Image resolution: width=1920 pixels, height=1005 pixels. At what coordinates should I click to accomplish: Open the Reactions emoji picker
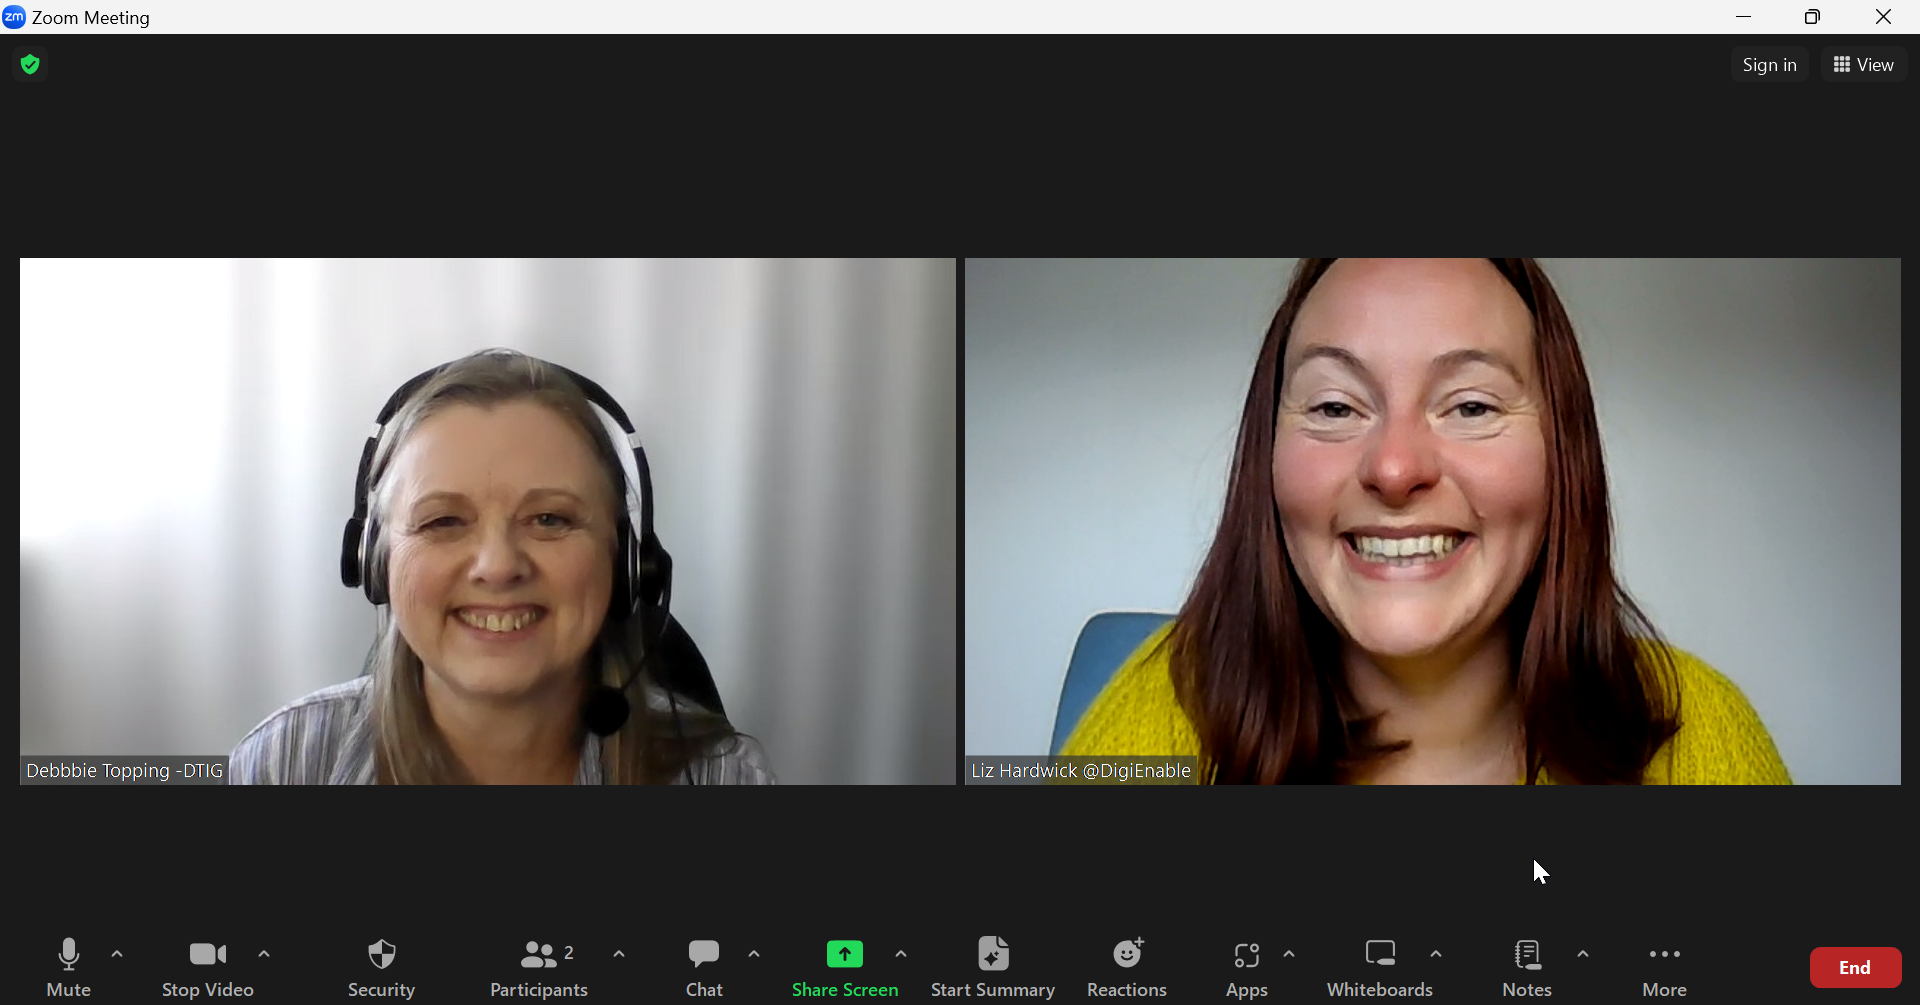(x=1127, y=966)
